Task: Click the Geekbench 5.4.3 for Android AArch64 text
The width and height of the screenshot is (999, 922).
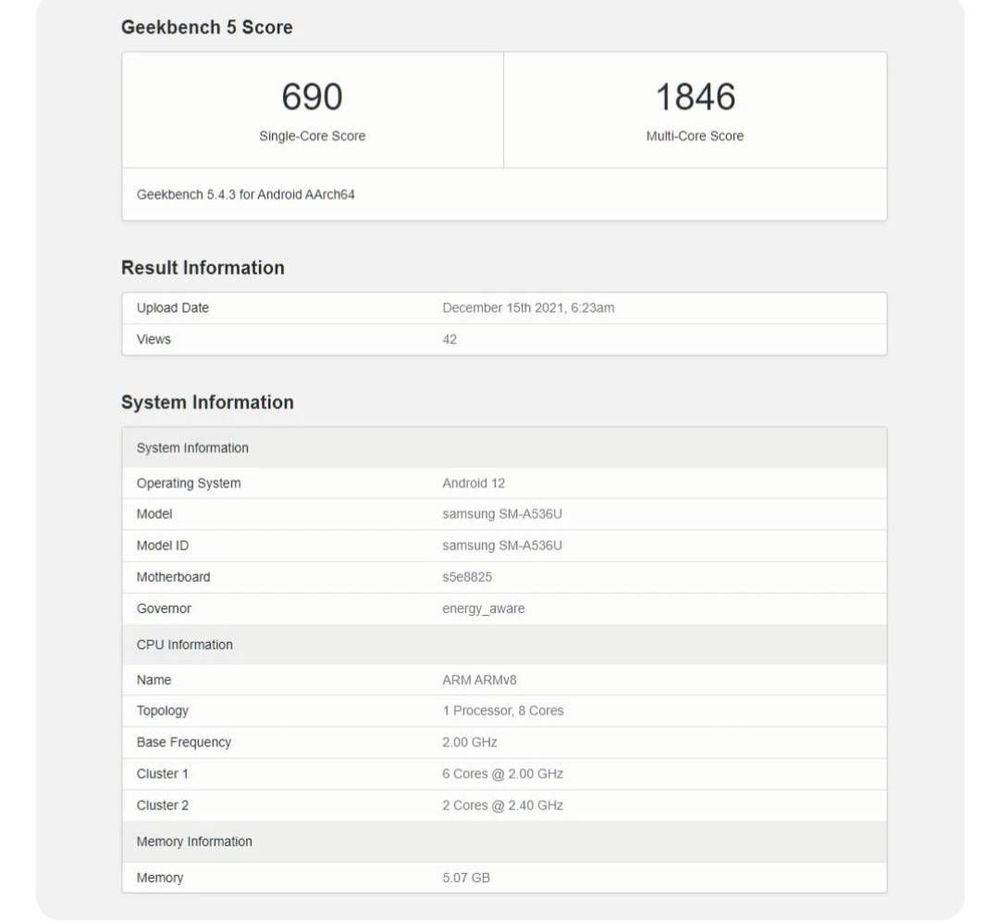Action: click(245, 194)
